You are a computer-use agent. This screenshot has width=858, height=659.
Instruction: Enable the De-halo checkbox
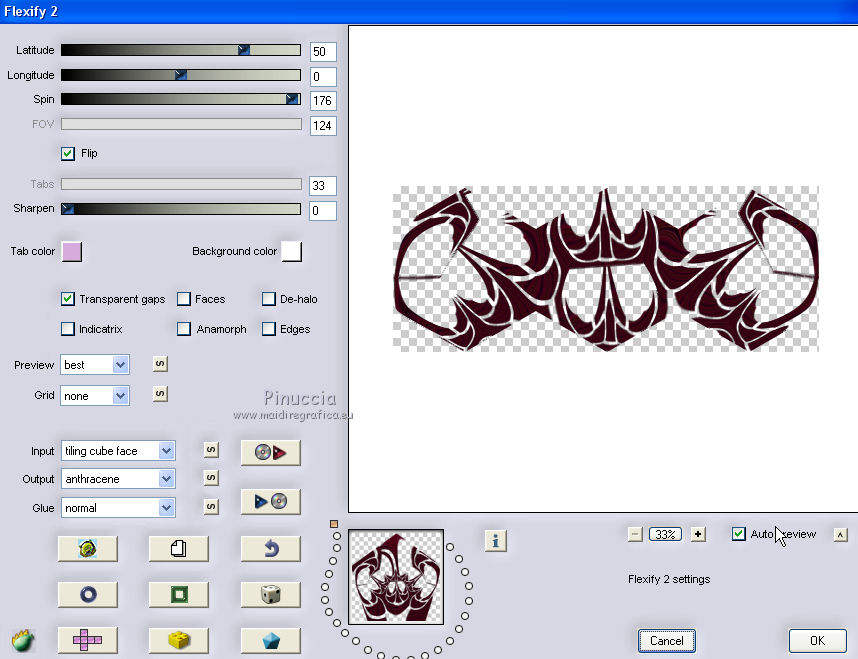[x=269, y=299]
